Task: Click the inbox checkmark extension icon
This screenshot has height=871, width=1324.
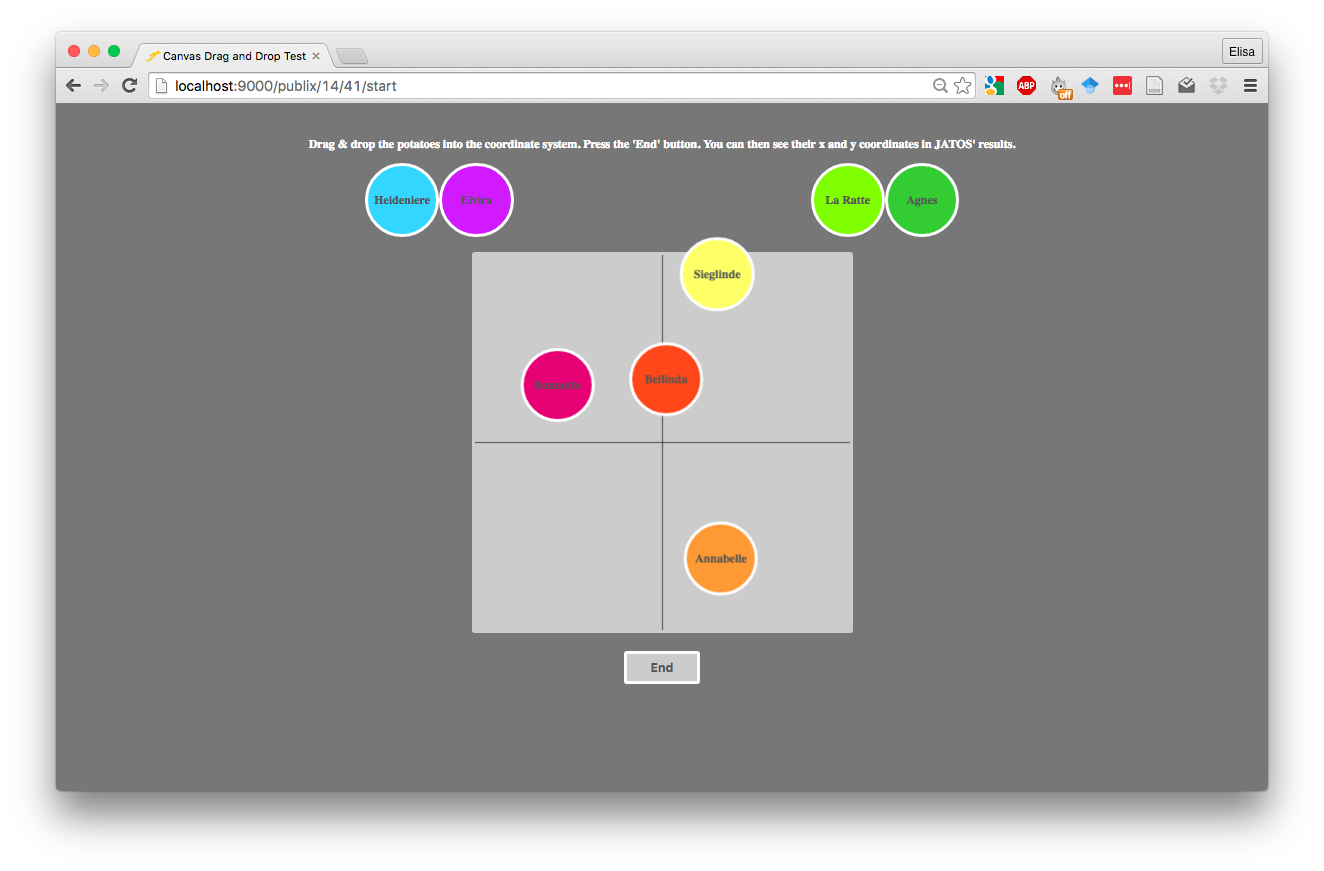Action: coord(1186,86)
